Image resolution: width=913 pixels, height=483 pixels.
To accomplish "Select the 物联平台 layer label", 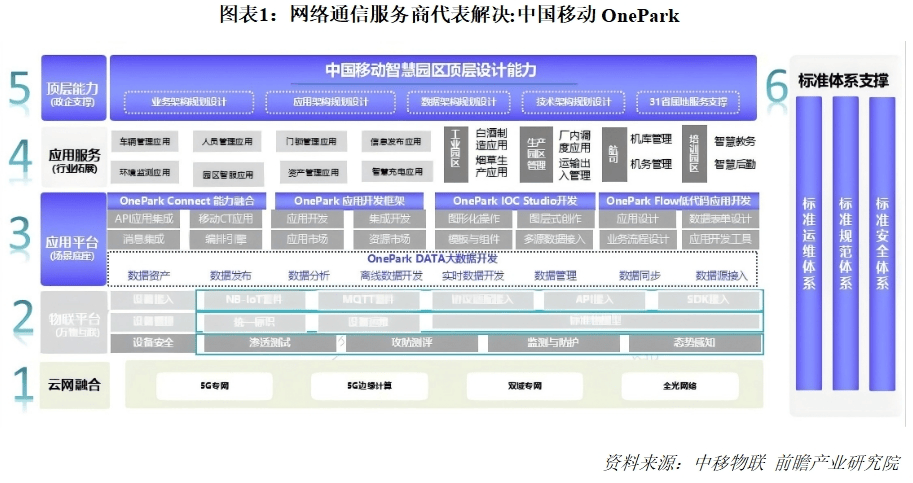I will pos(74,322).
